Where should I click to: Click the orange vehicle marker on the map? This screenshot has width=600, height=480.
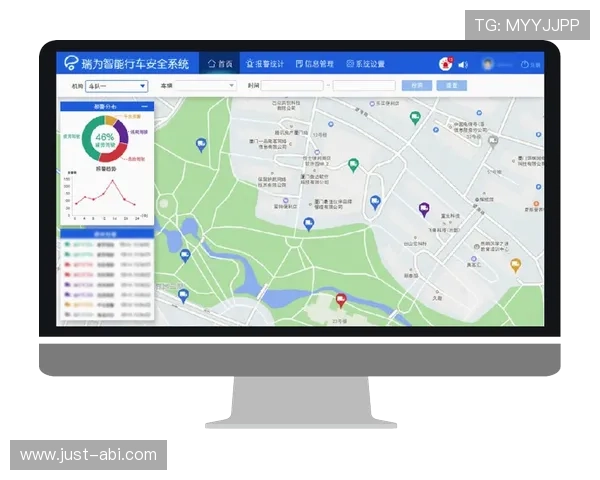pyautogui.click(x=515, y=265)
